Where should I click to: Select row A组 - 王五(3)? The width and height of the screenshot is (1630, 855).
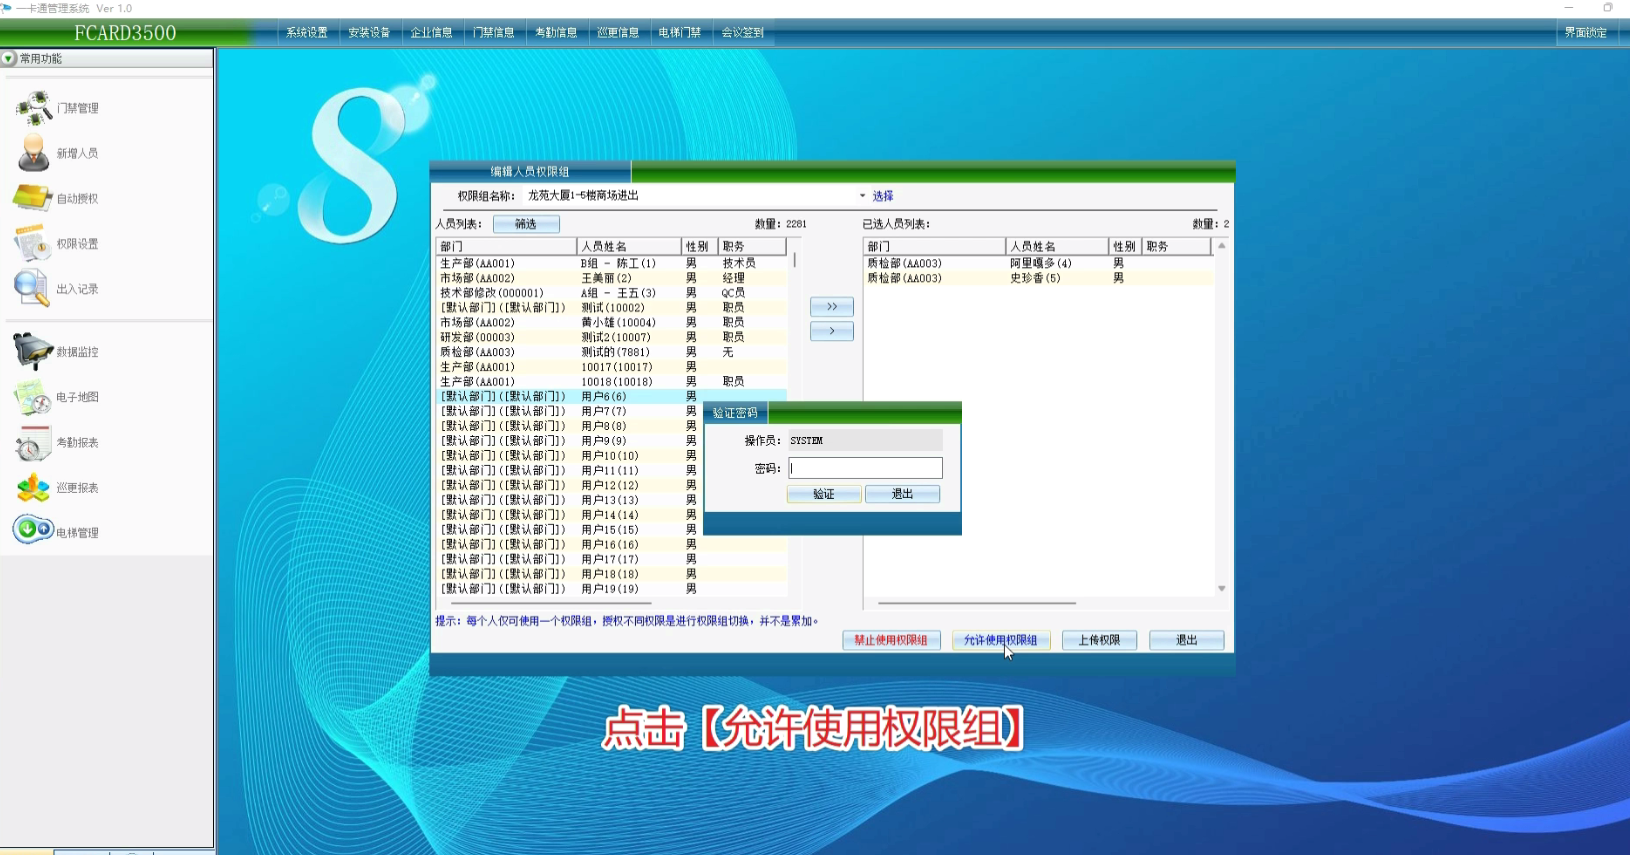[612, 293]
